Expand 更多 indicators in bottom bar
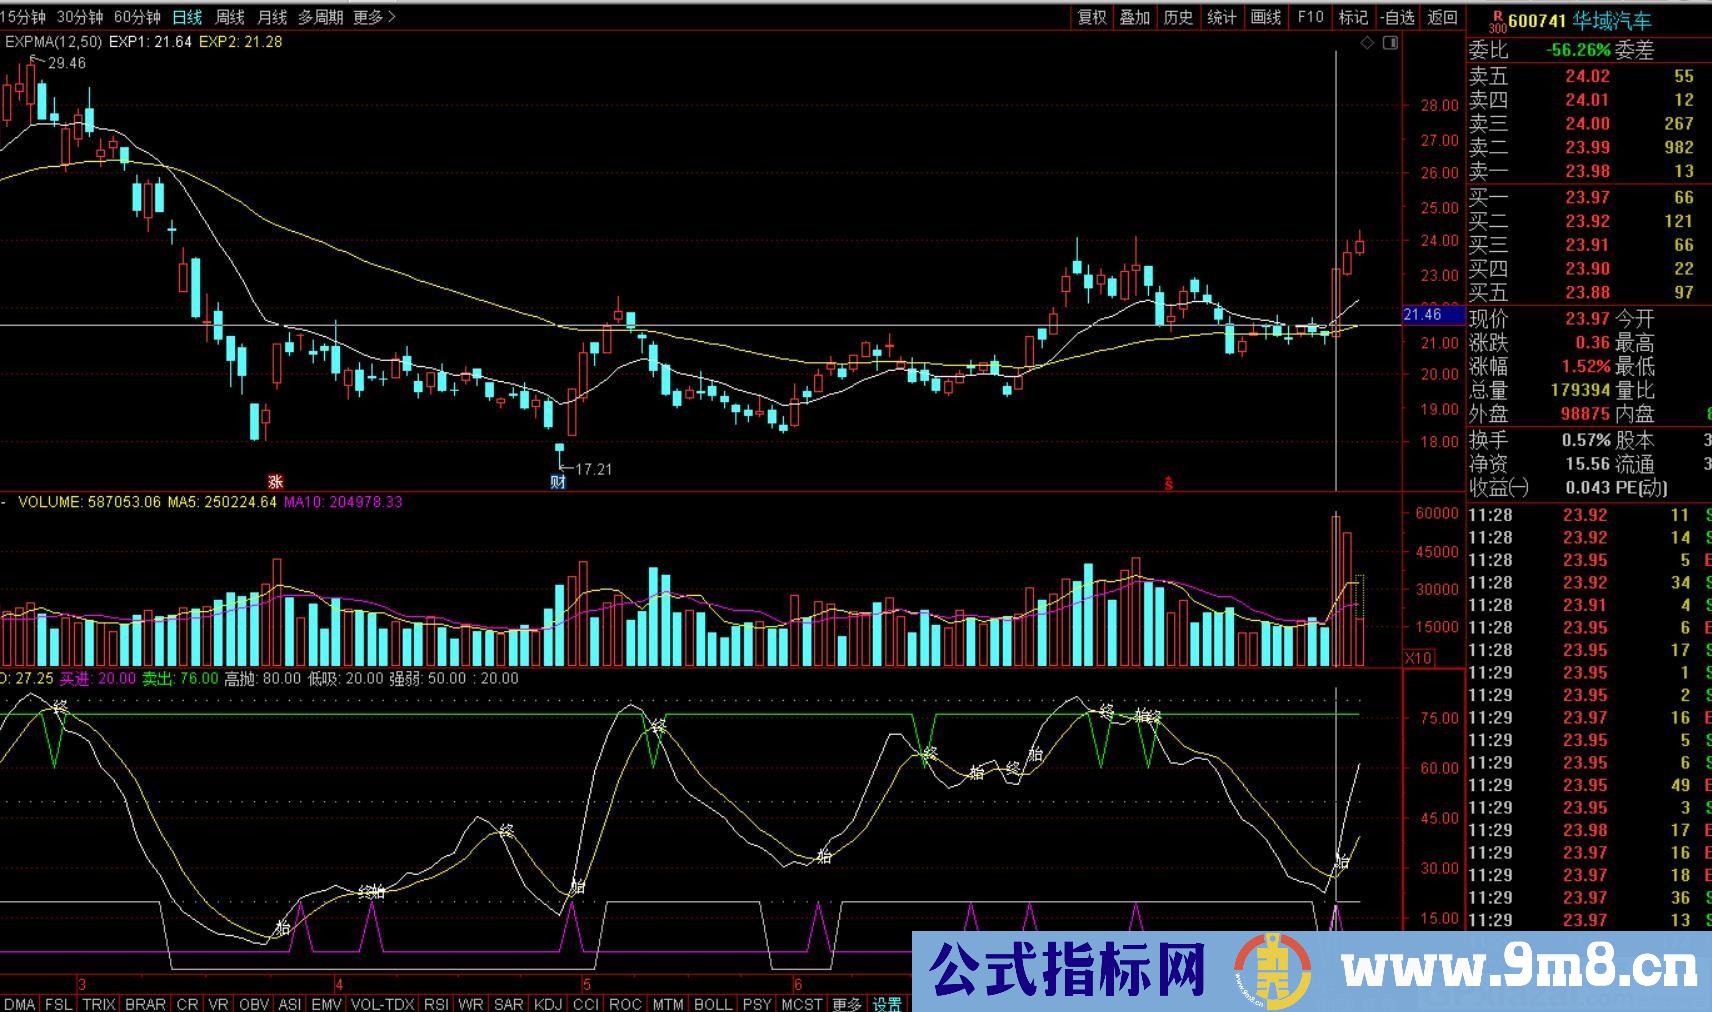The height and width of the screenshot is (1012, 1712). tap(846, 1004)
